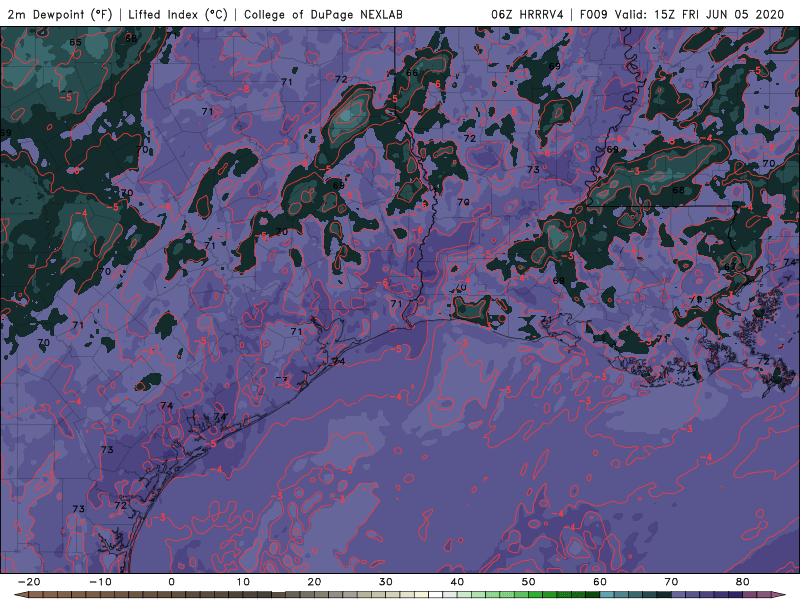Viewport: 800px width, 600px height.
Task: Click the "2m Dewpoint (°F)" title text
Action: tap(60, 15)
